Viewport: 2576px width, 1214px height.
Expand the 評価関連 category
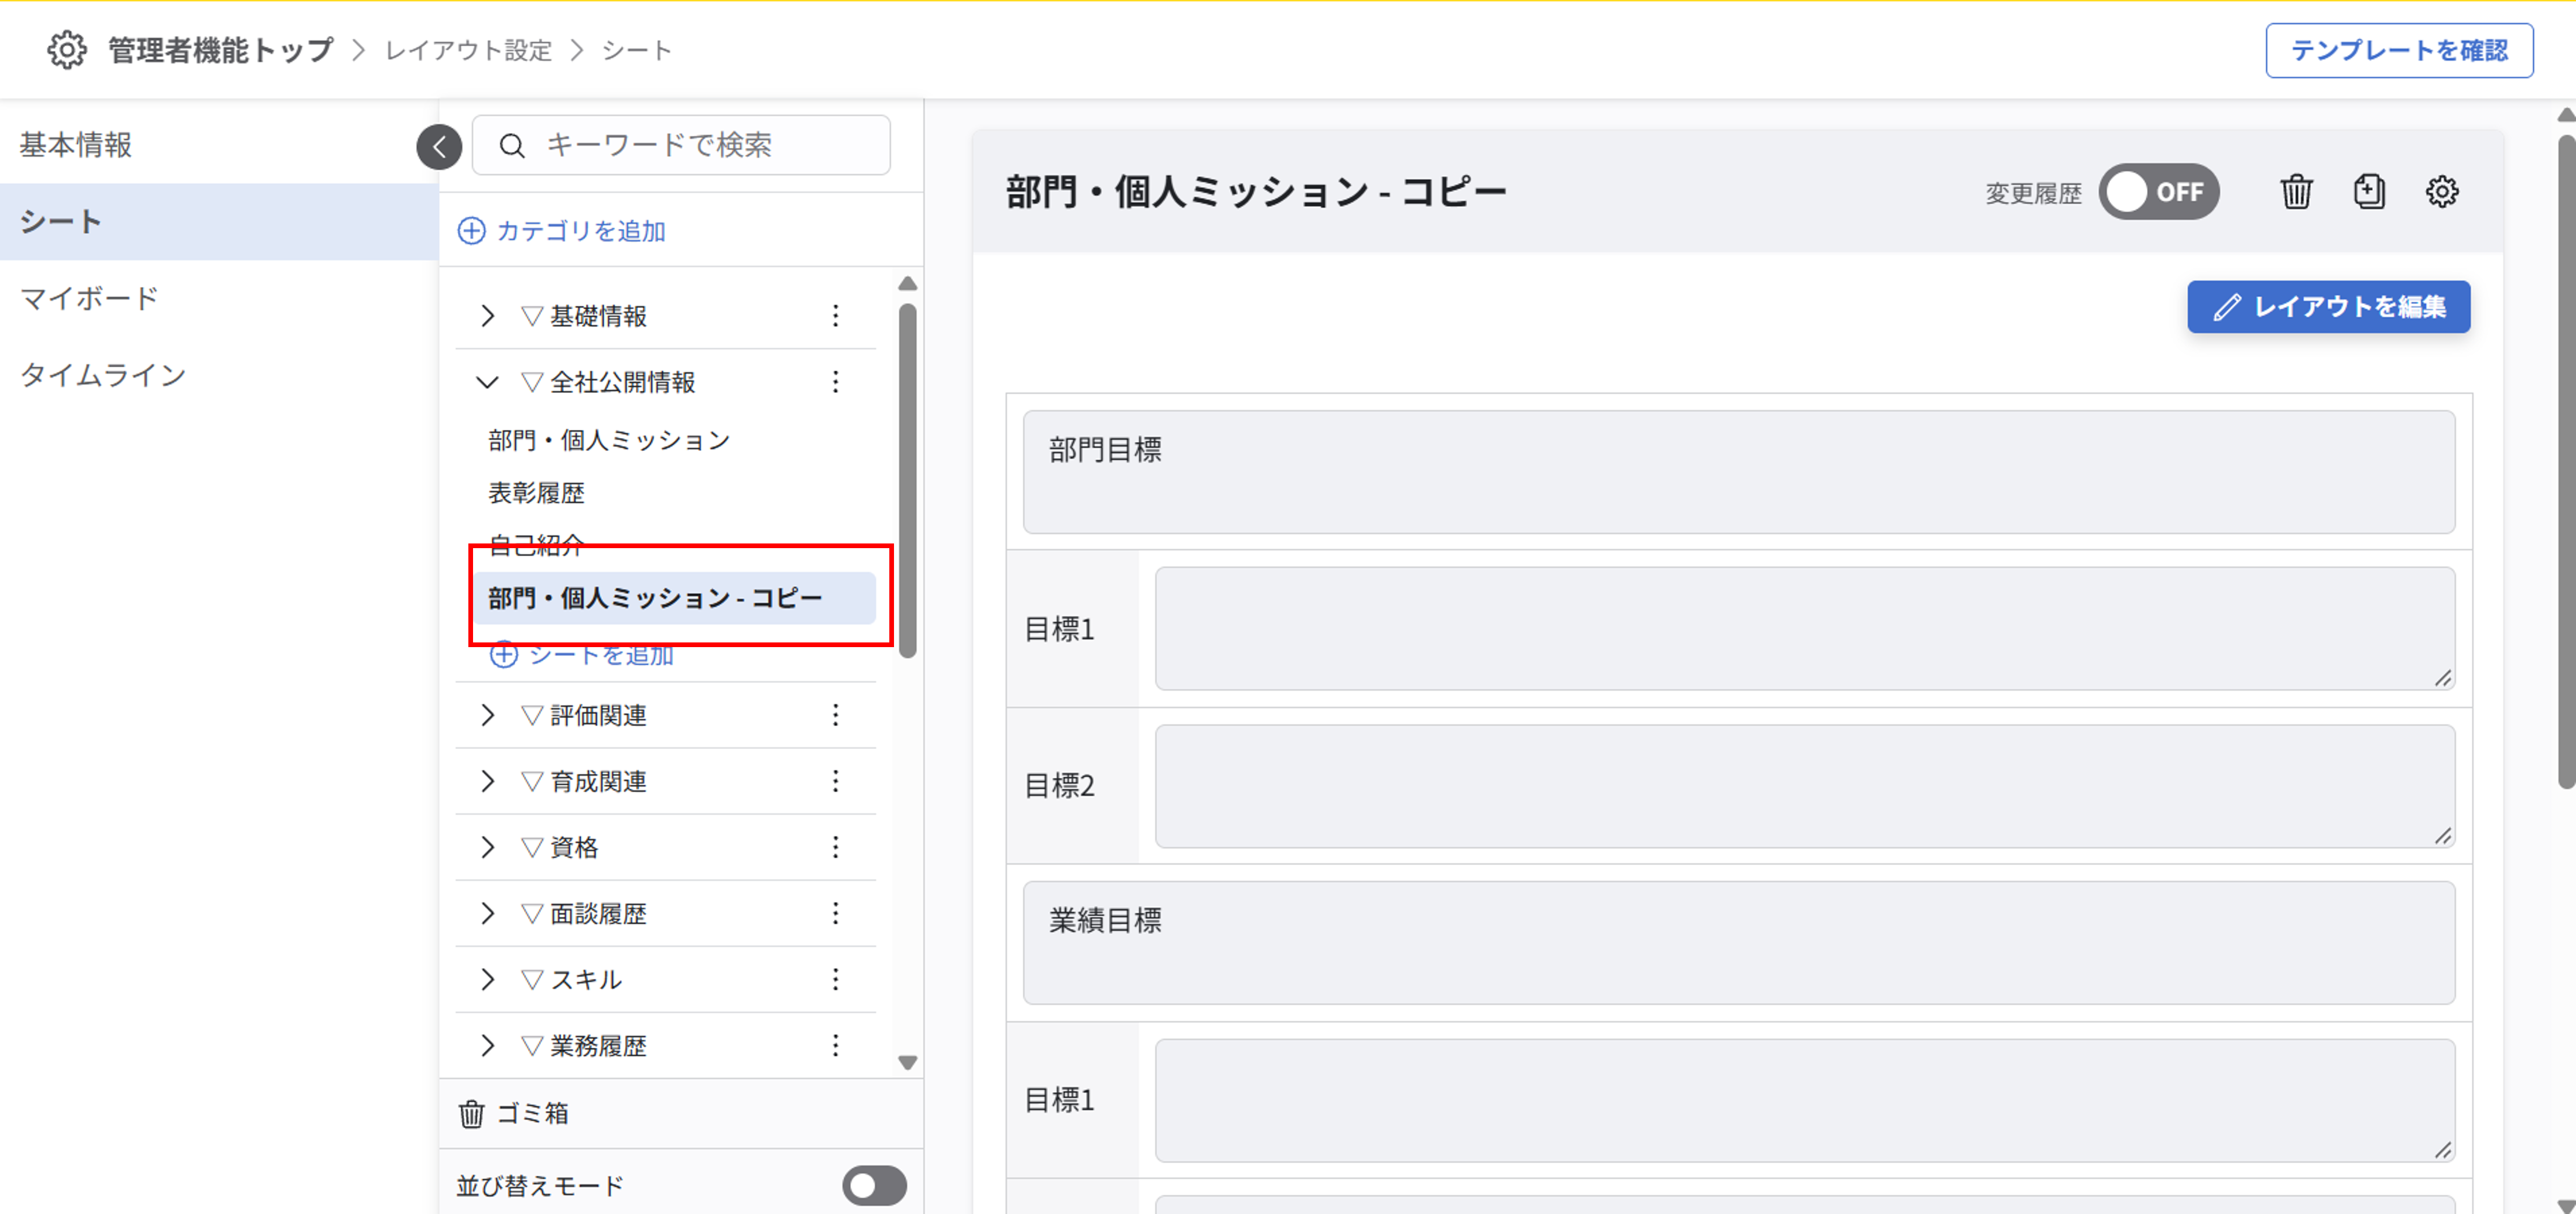pos(487,715)
